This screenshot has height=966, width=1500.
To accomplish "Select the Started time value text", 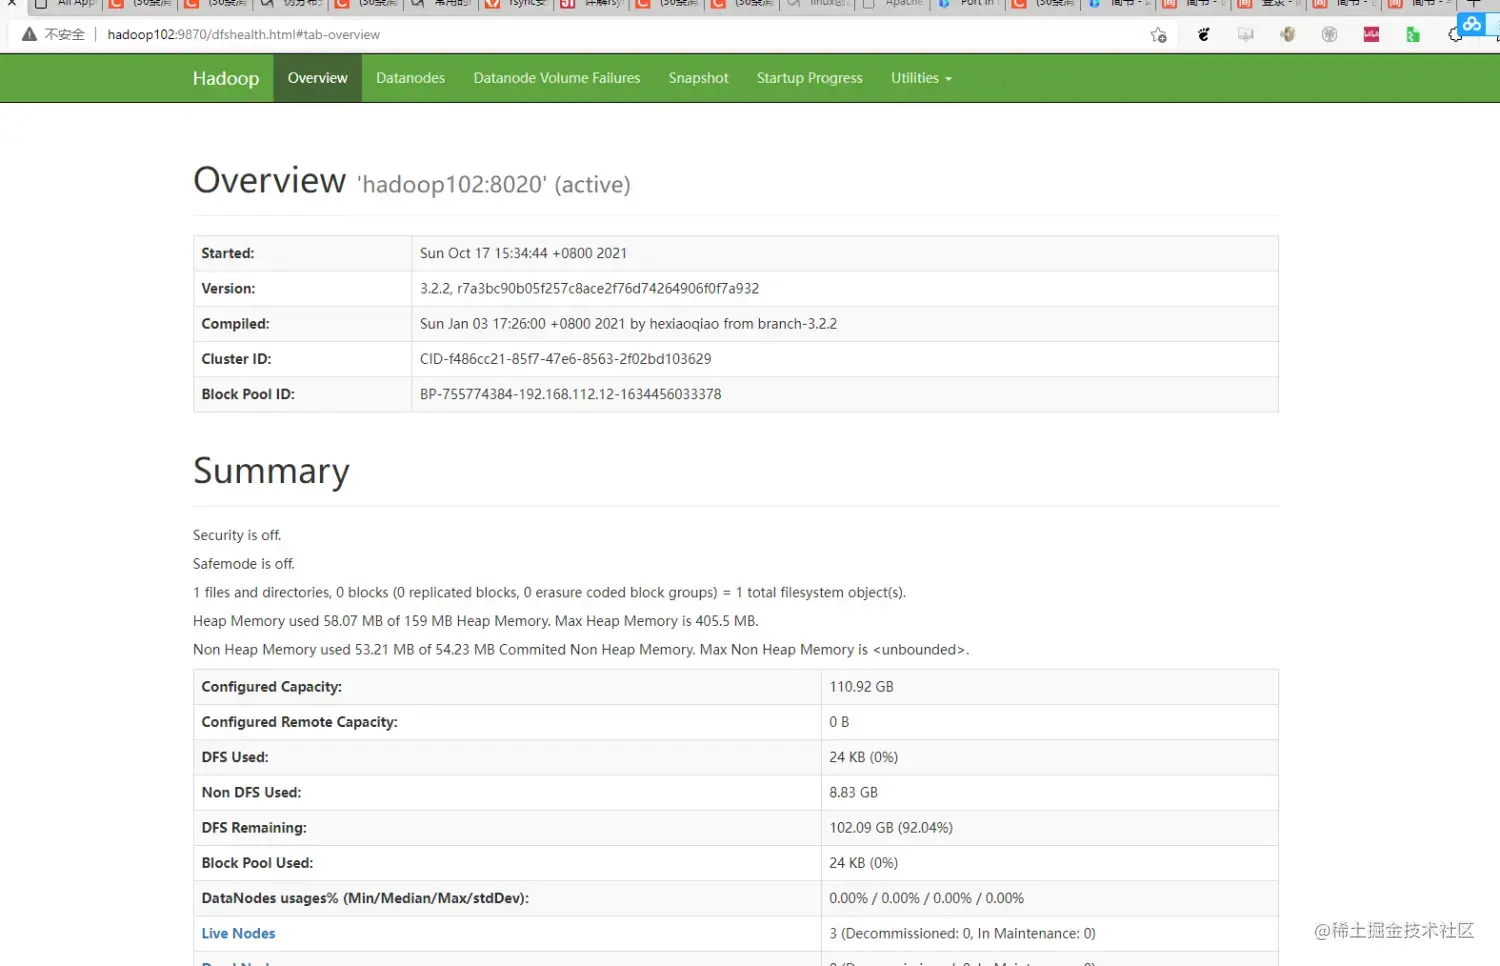I will click(523, 253).
